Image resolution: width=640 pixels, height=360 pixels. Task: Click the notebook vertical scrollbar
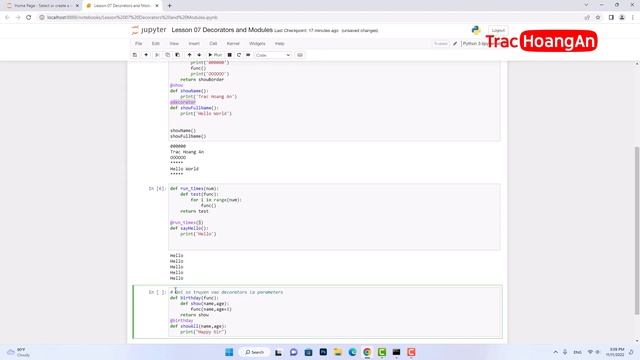pyautogui.click(x=637, y=231)
